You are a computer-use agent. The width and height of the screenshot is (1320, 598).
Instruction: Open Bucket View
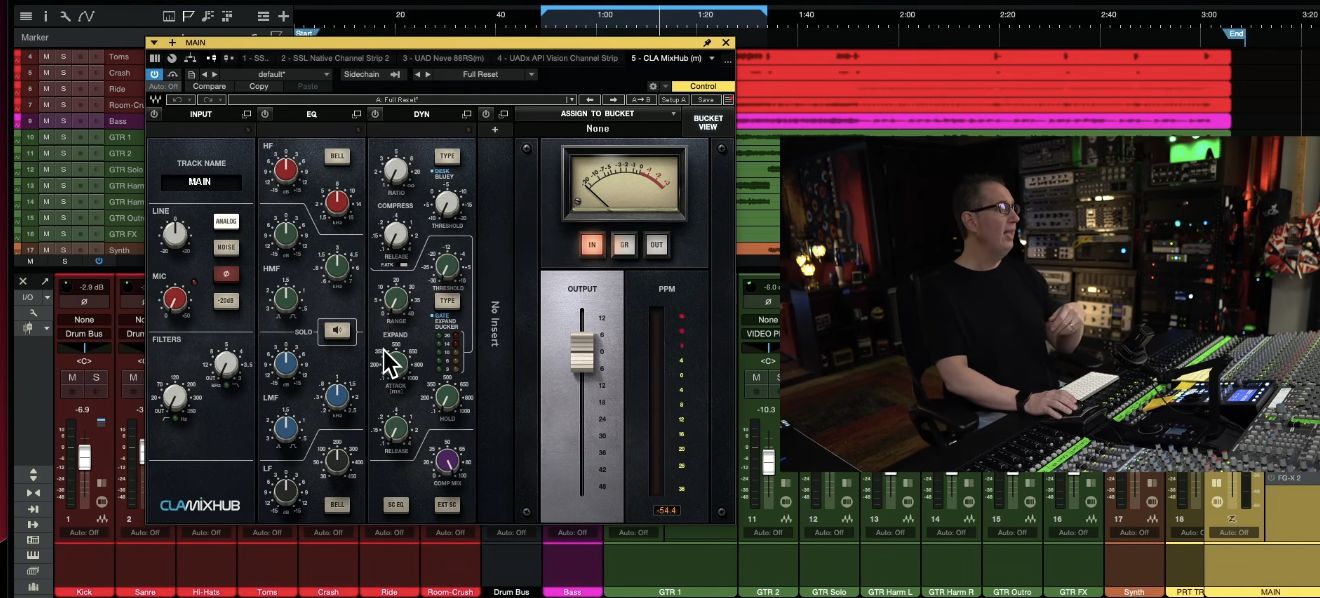707,123
